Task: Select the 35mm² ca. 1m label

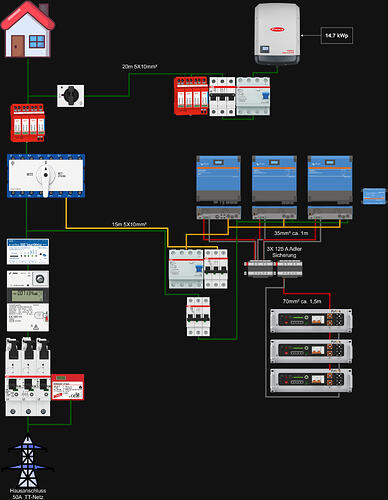Action: click(291, 233)
